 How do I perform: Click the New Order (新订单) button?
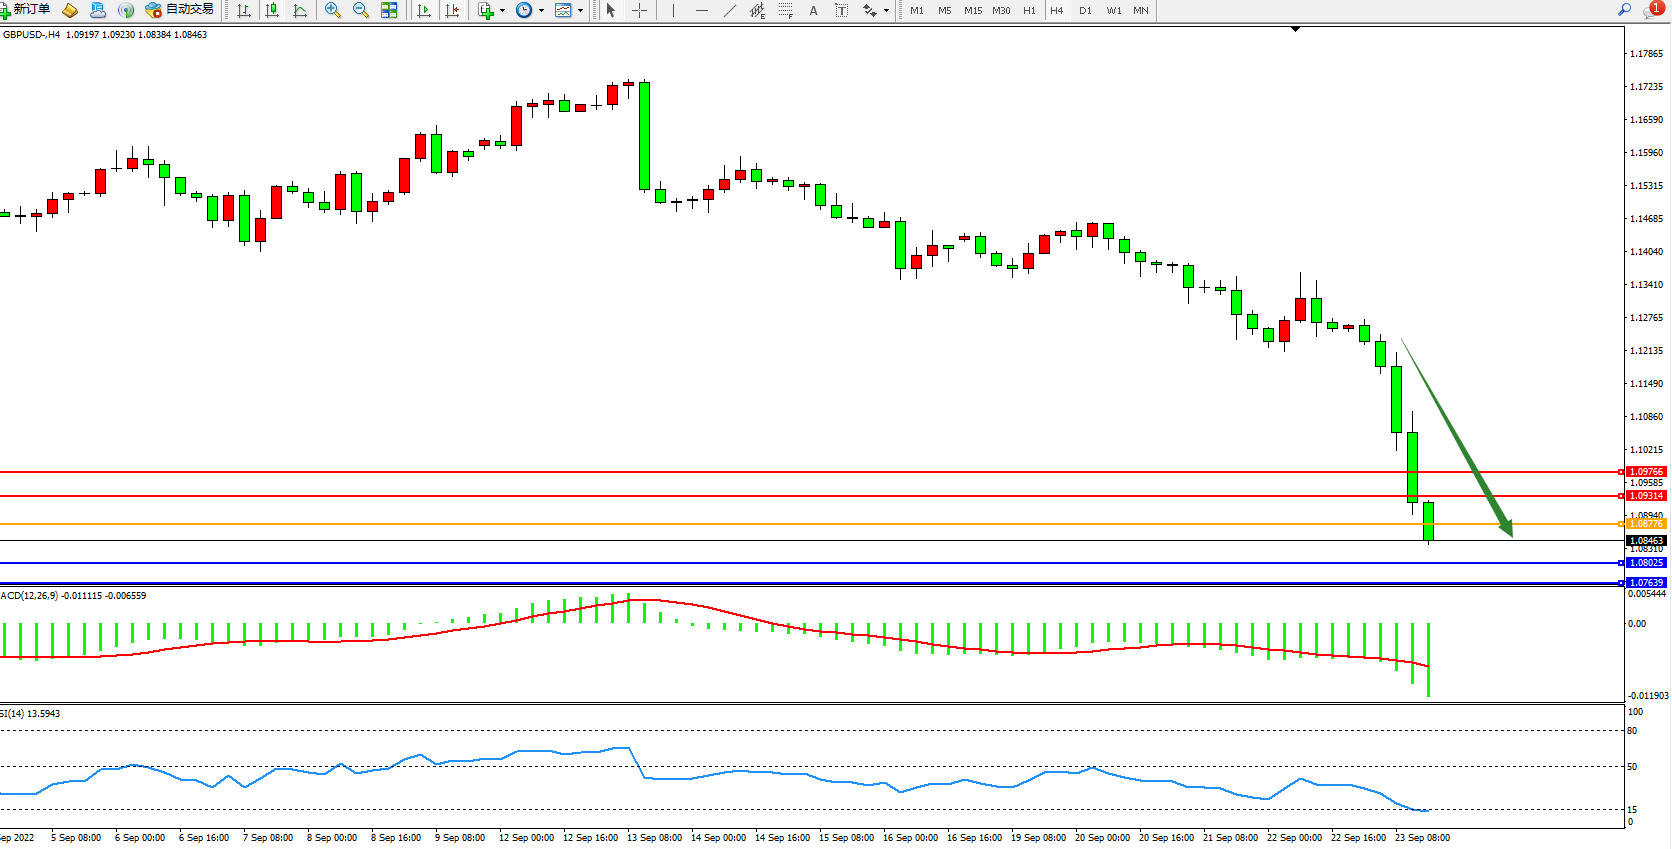(27, 10)
